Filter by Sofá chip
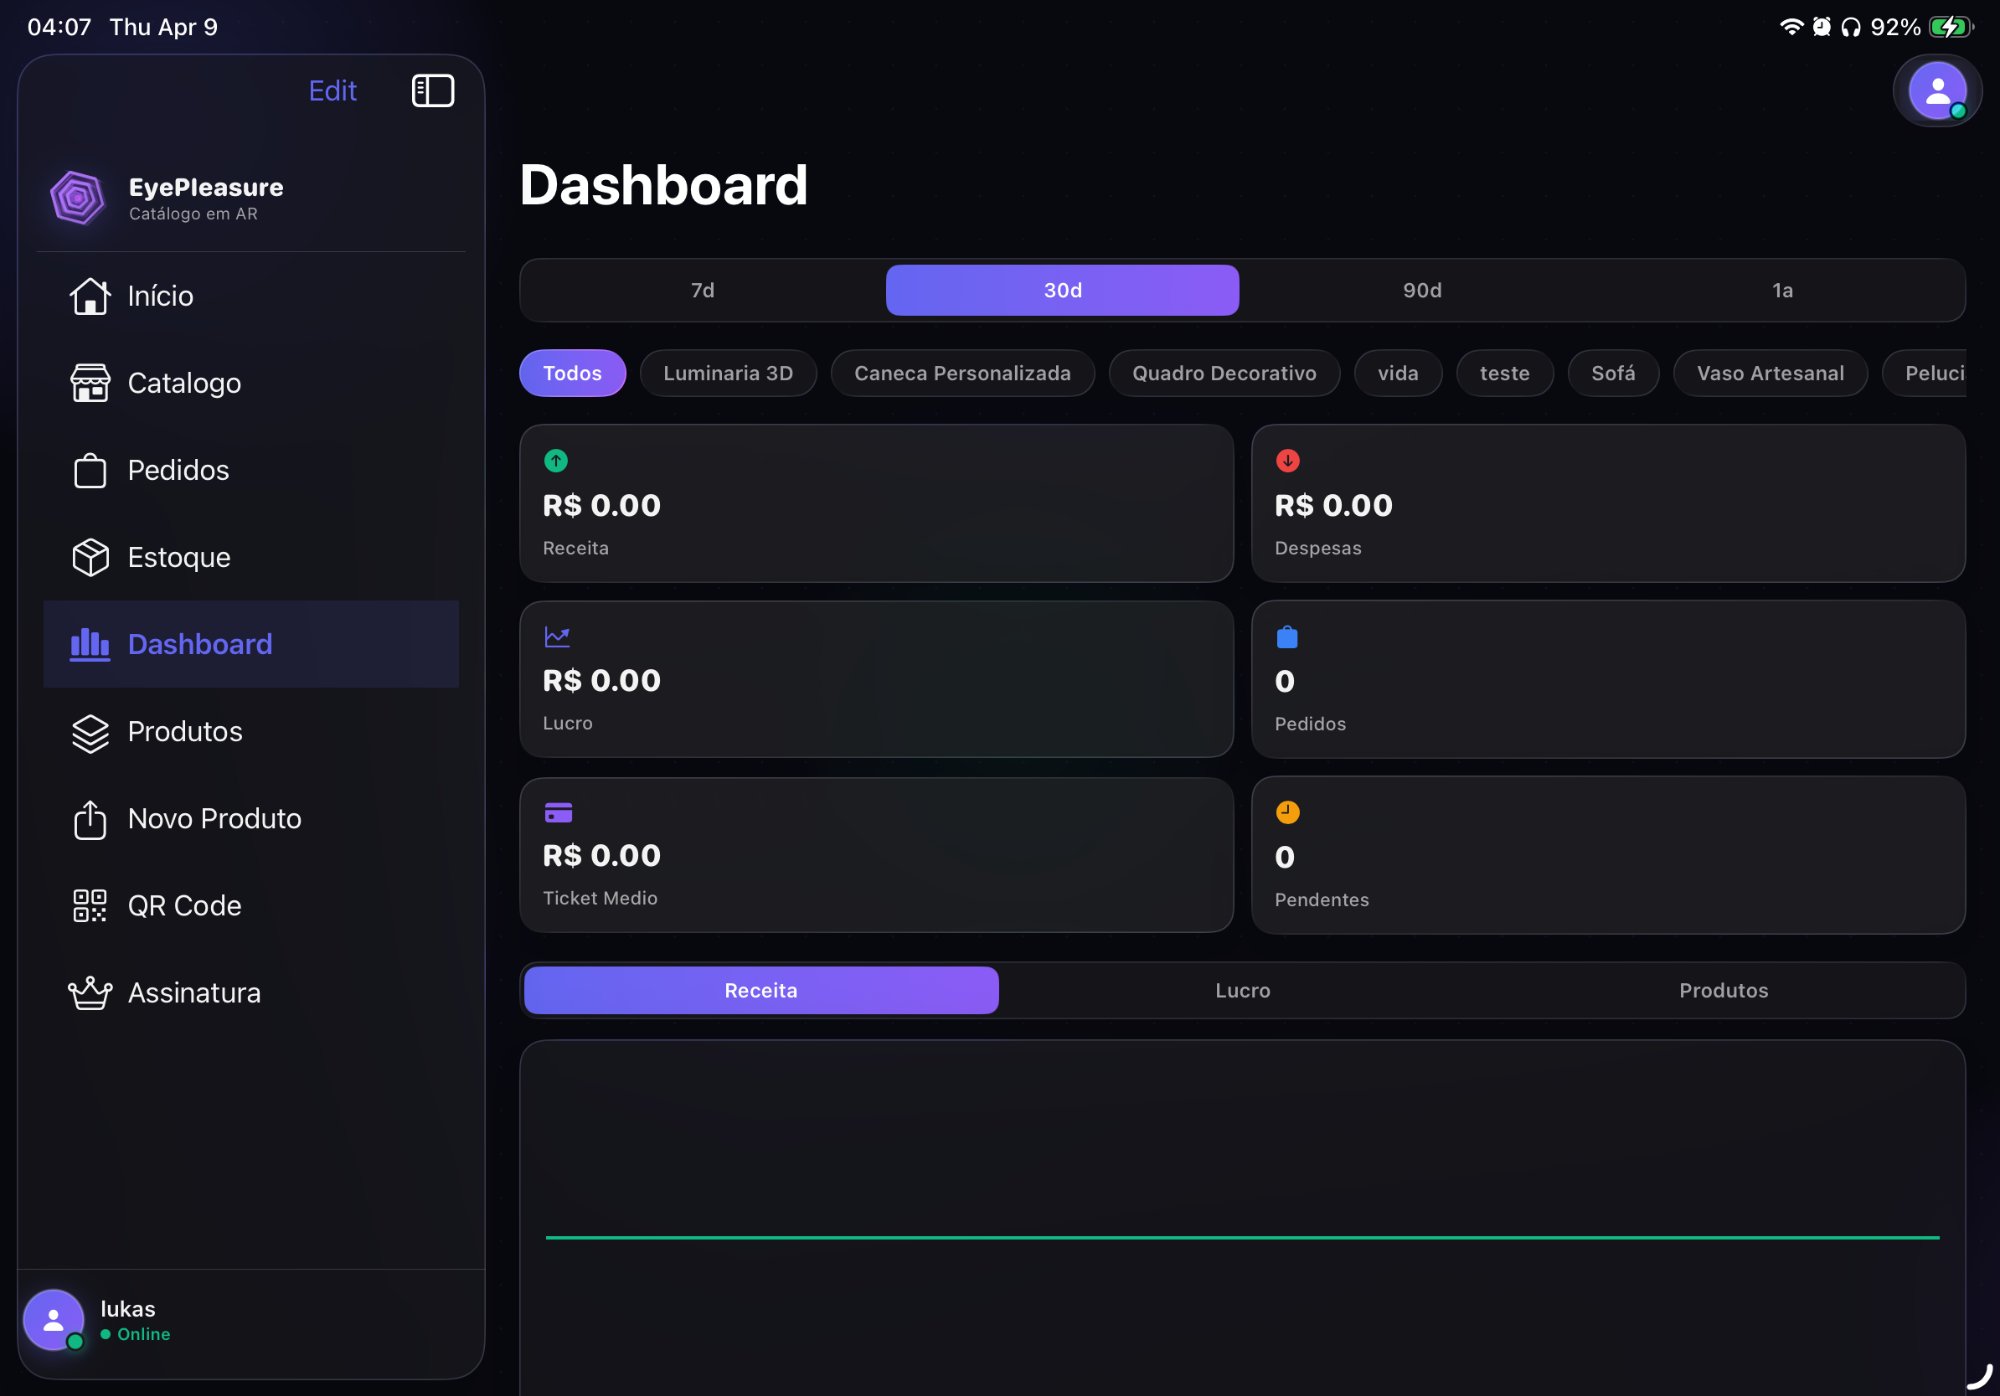Viewport: 2000px width, 1396px height. (x=1613, y=373)
